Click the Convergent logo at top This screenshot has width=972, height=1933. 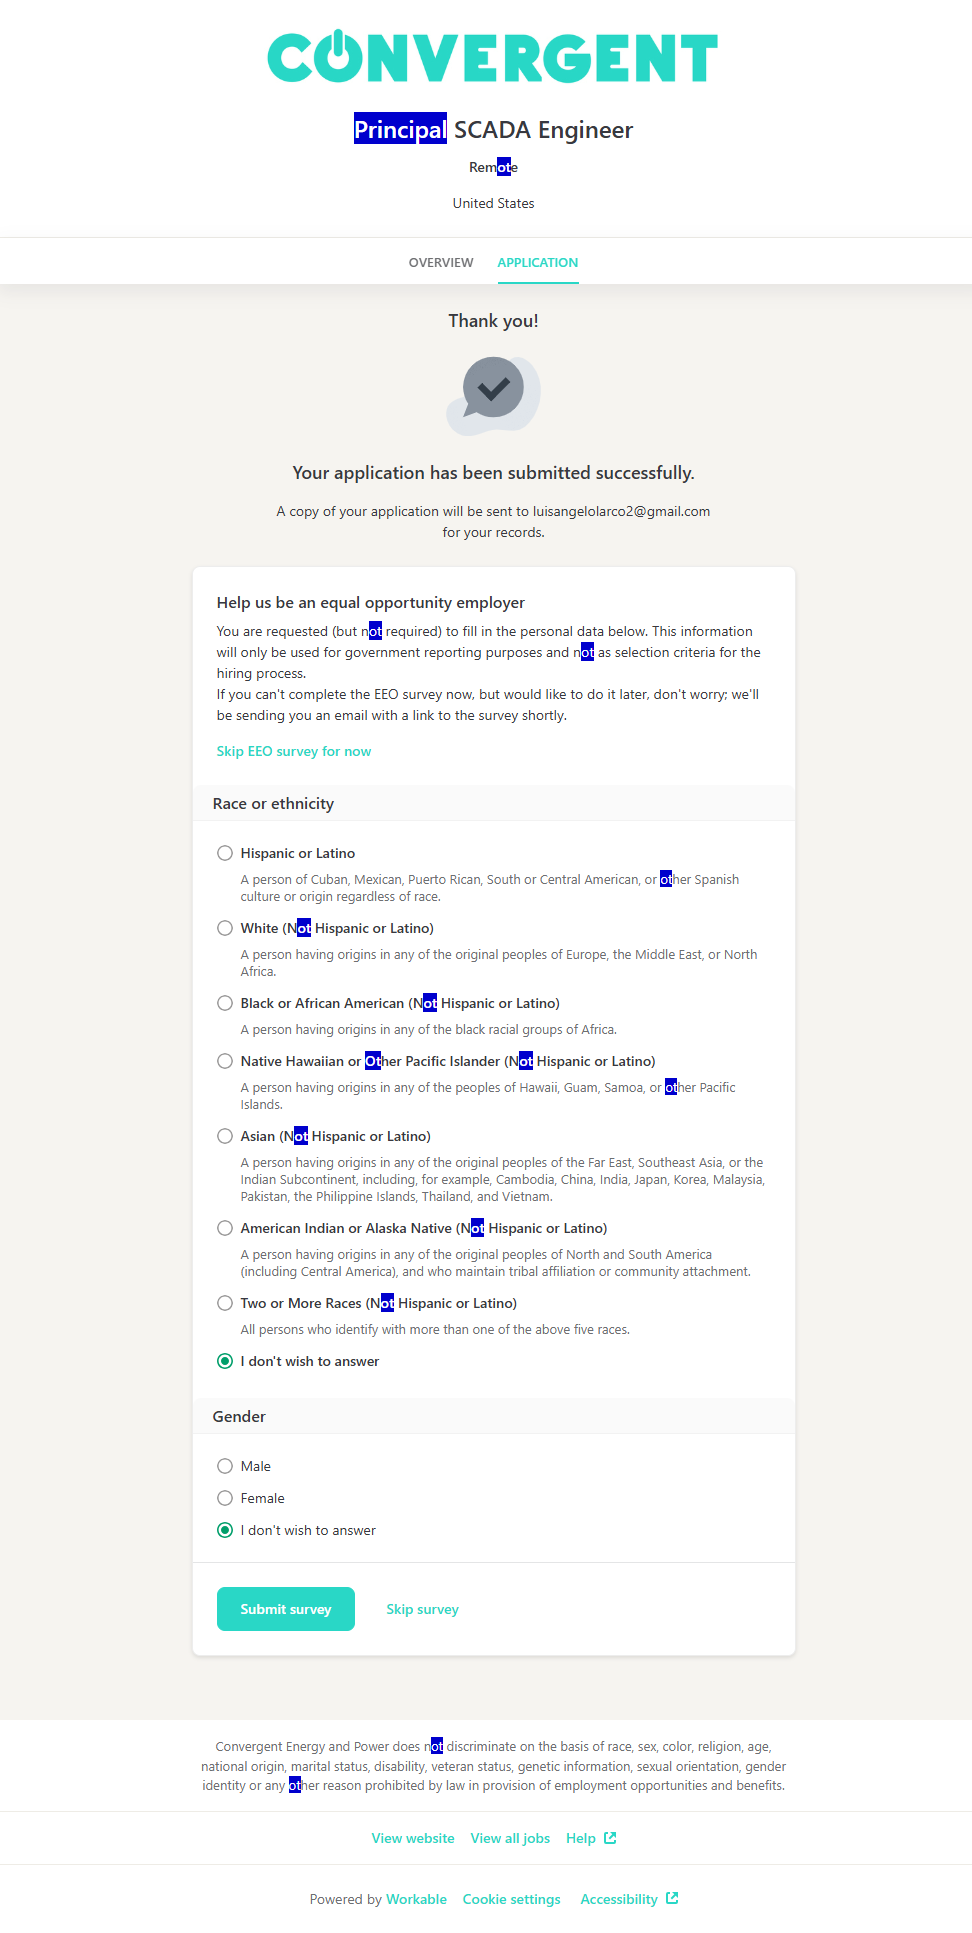[x=492, y=58]
